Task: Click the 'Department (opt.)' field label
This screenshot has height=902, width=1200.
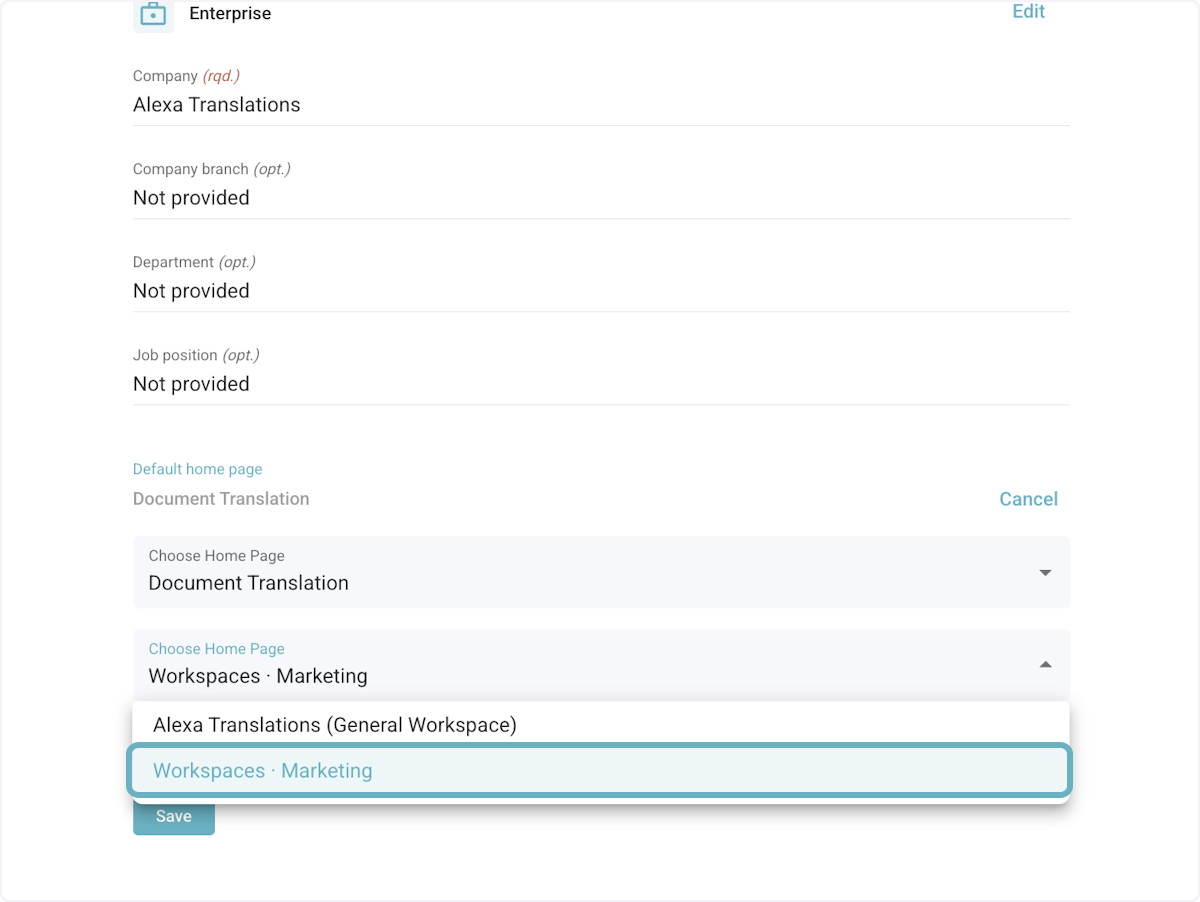Action: [x=194, y=262]
